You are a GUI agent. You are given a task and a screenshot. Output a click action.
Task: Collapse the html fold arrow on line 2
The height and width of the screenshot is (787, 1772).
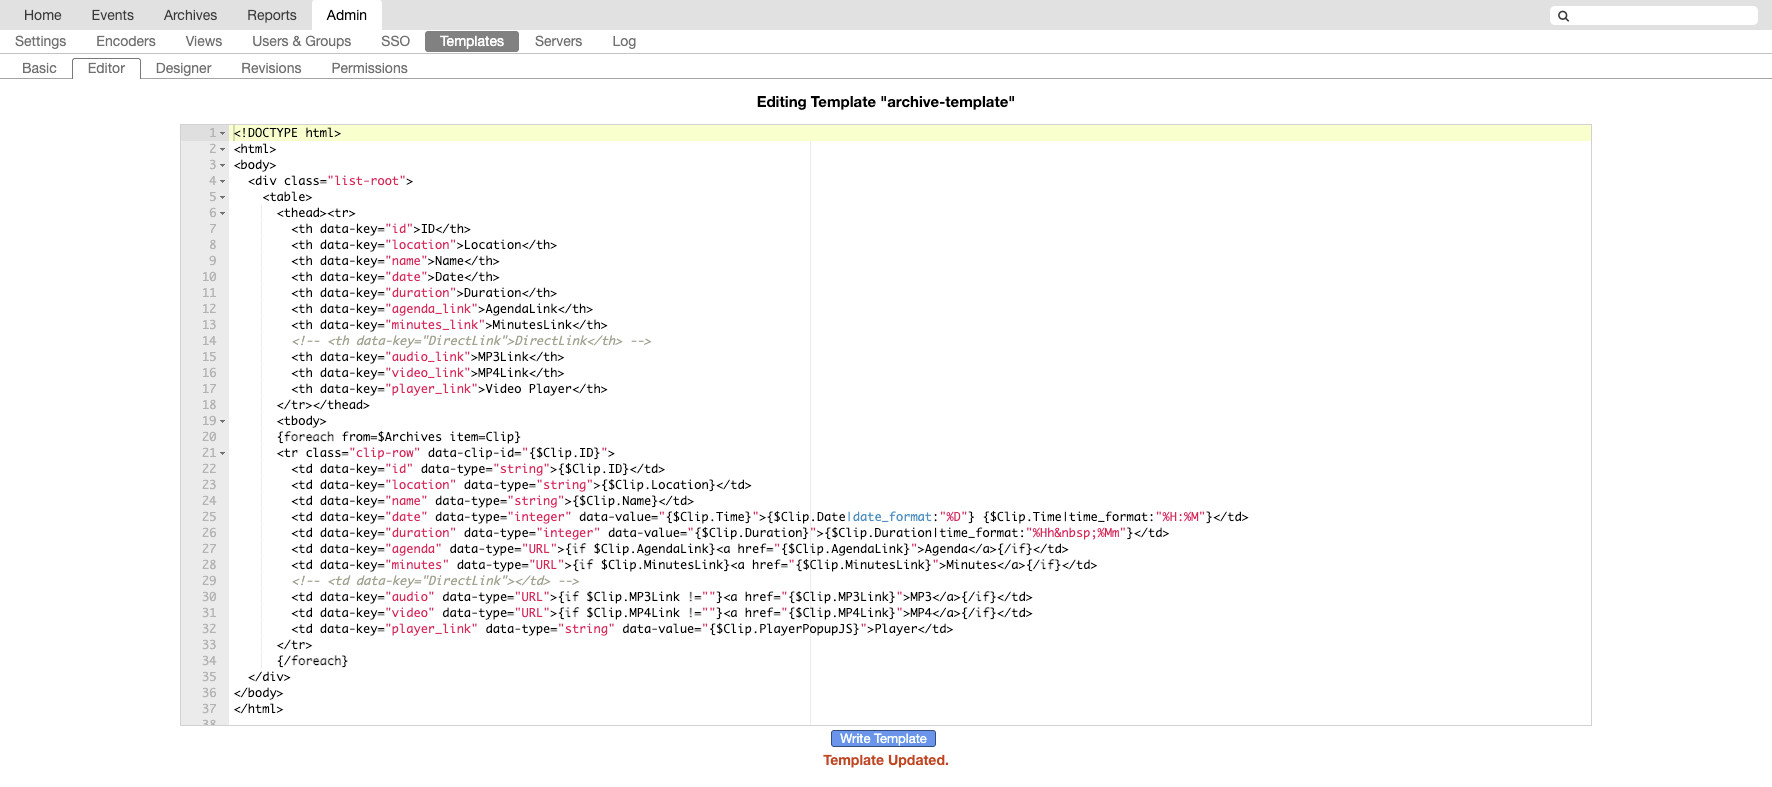coord(222,149)
